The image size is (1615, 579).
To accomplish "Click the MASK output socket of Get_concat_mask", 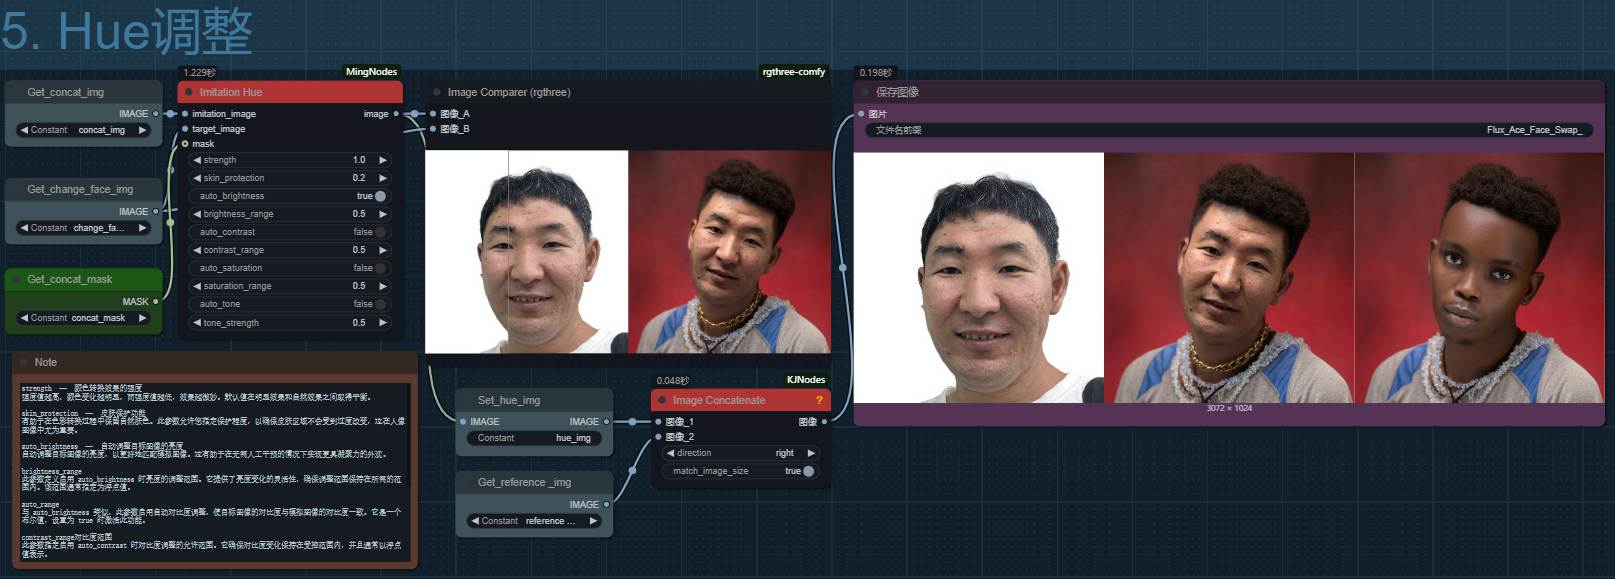I will tap(156, 301).
